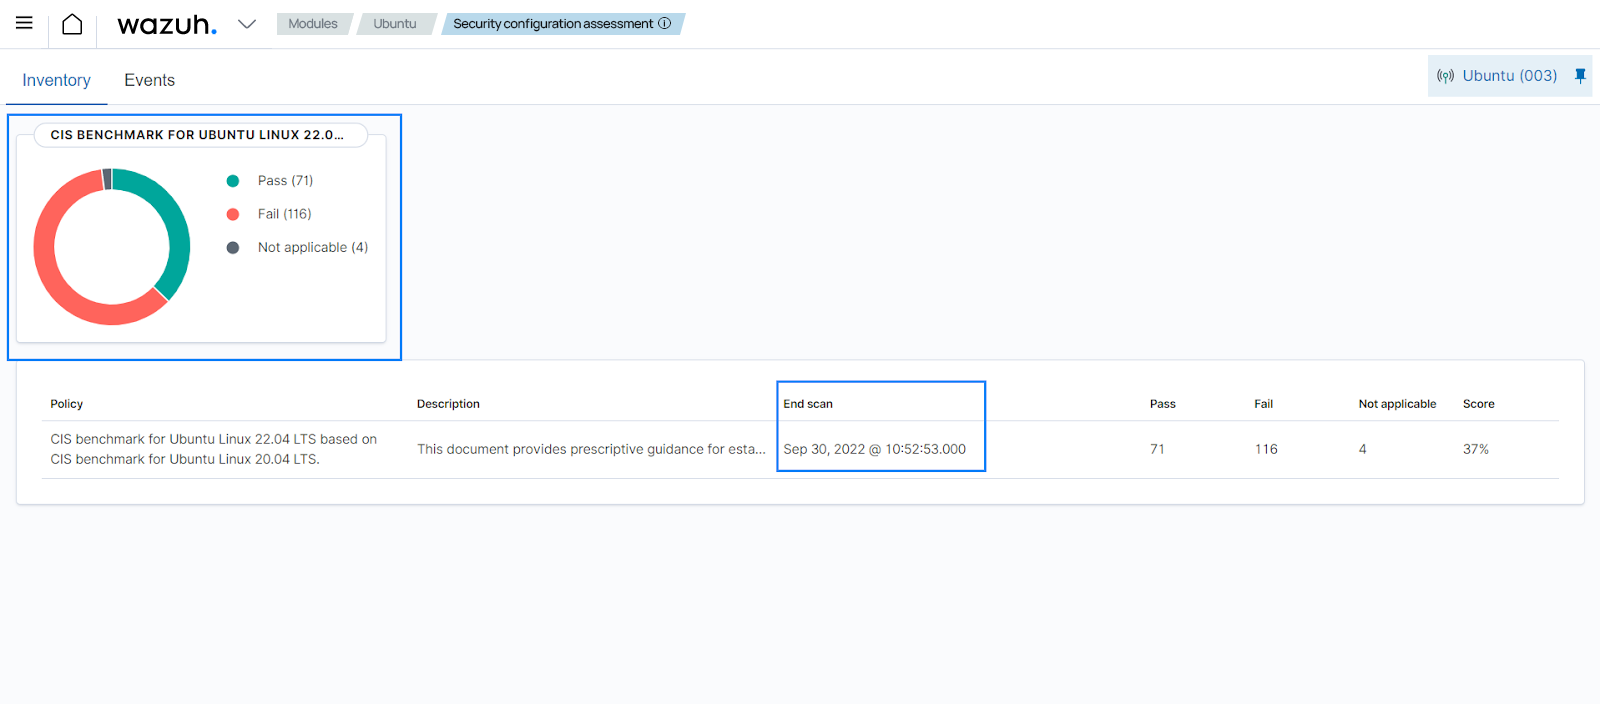
Task: Click the green Pass legend color dot
Action: coord(233,181)
